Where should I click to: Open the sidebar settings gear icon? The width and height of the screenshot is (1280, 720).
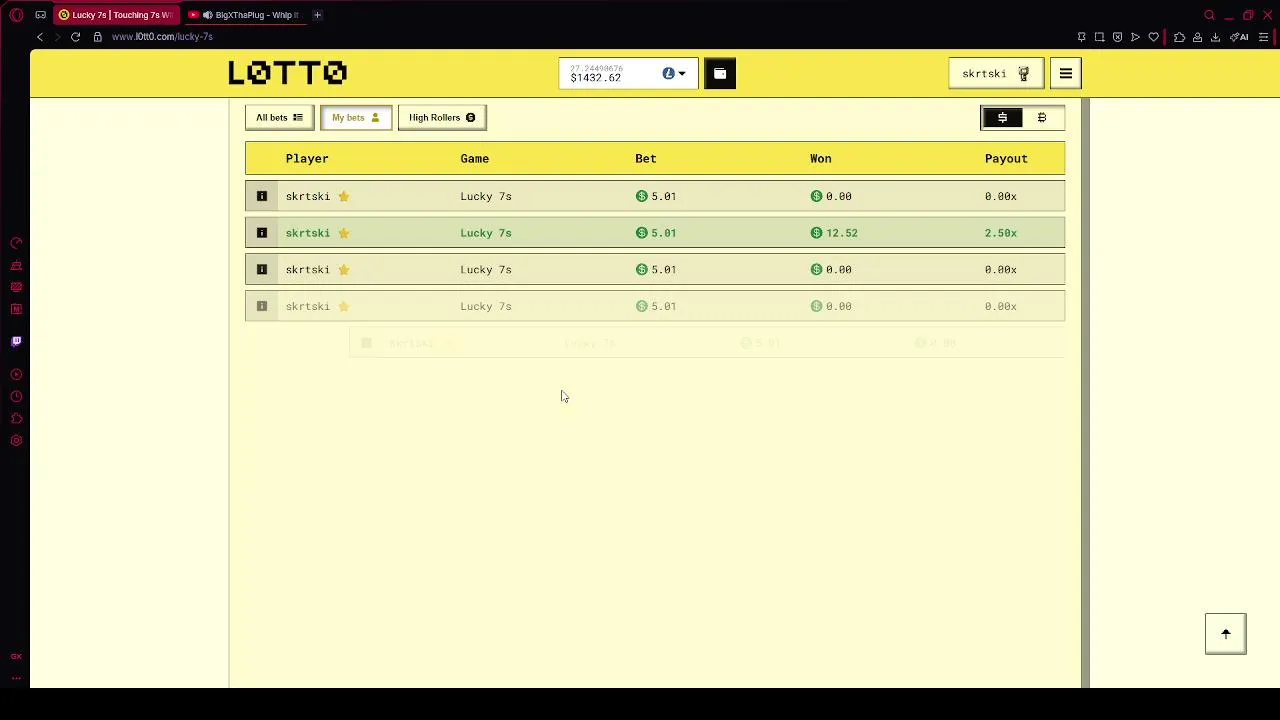[x=16, y=440]
